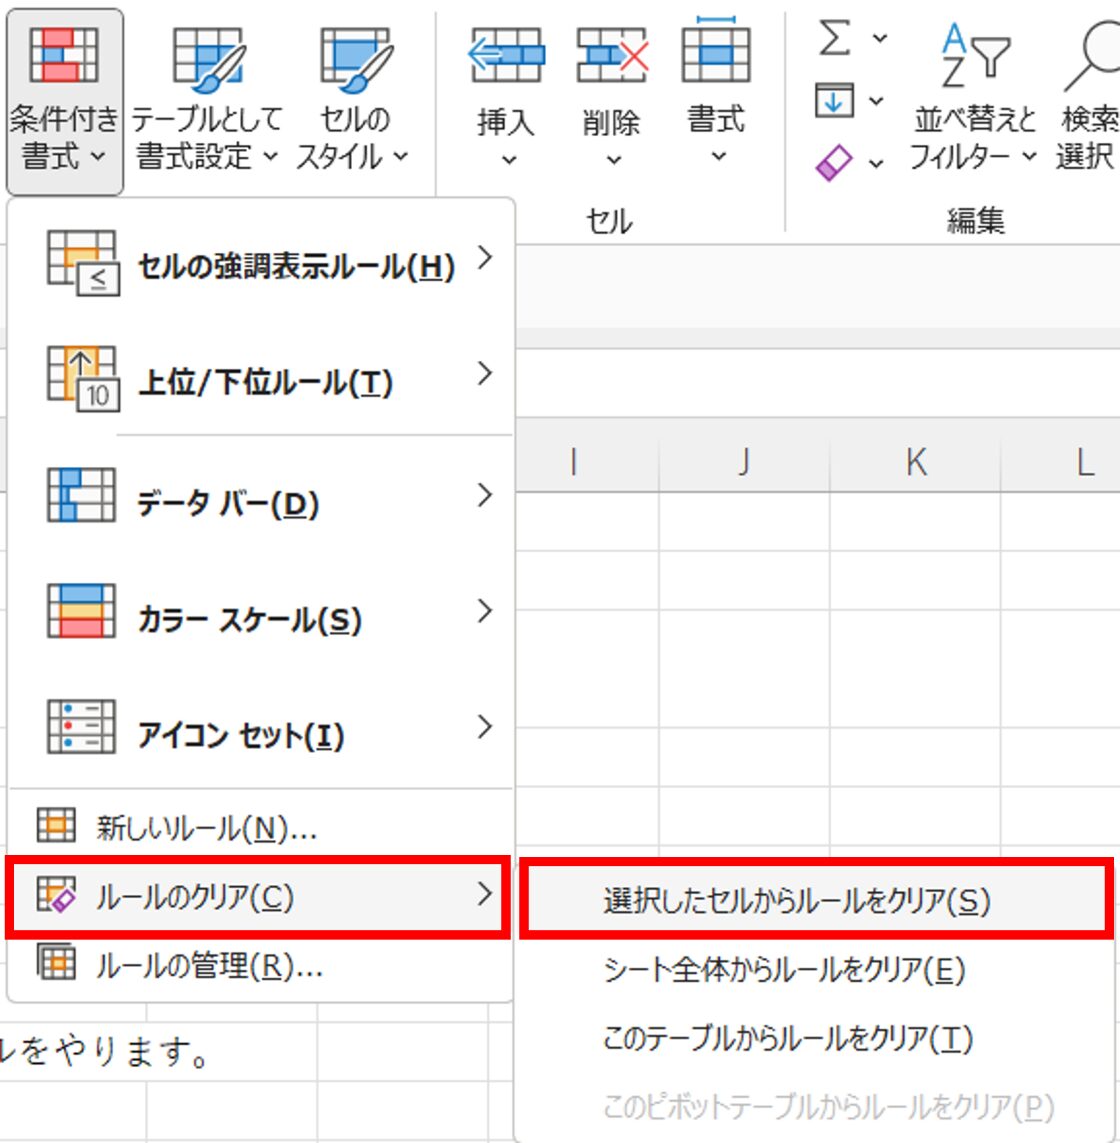Select column K header
This screenshot has width=1120, height=1143.
click(916, 461)
